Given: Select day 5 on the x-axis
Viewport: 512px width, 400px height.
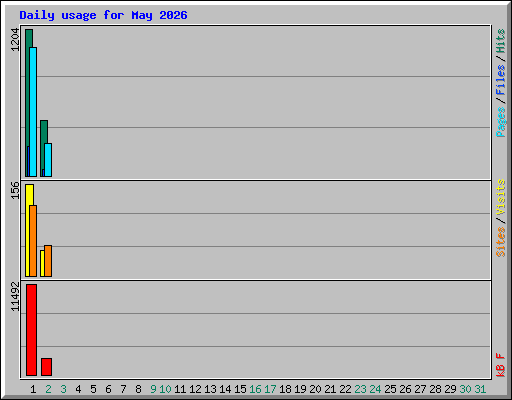Looking at the screenshot, I should (93, 389).
